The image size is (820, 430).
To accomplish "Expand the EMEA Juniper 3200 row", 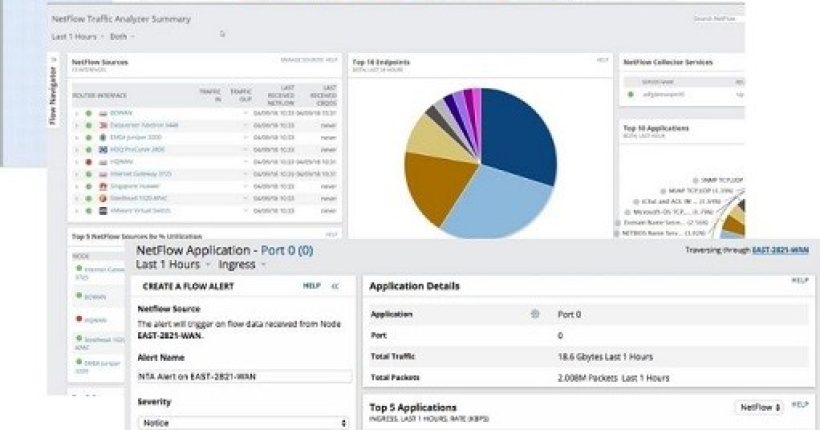I will pyautogui.click(x=77, y=138).
